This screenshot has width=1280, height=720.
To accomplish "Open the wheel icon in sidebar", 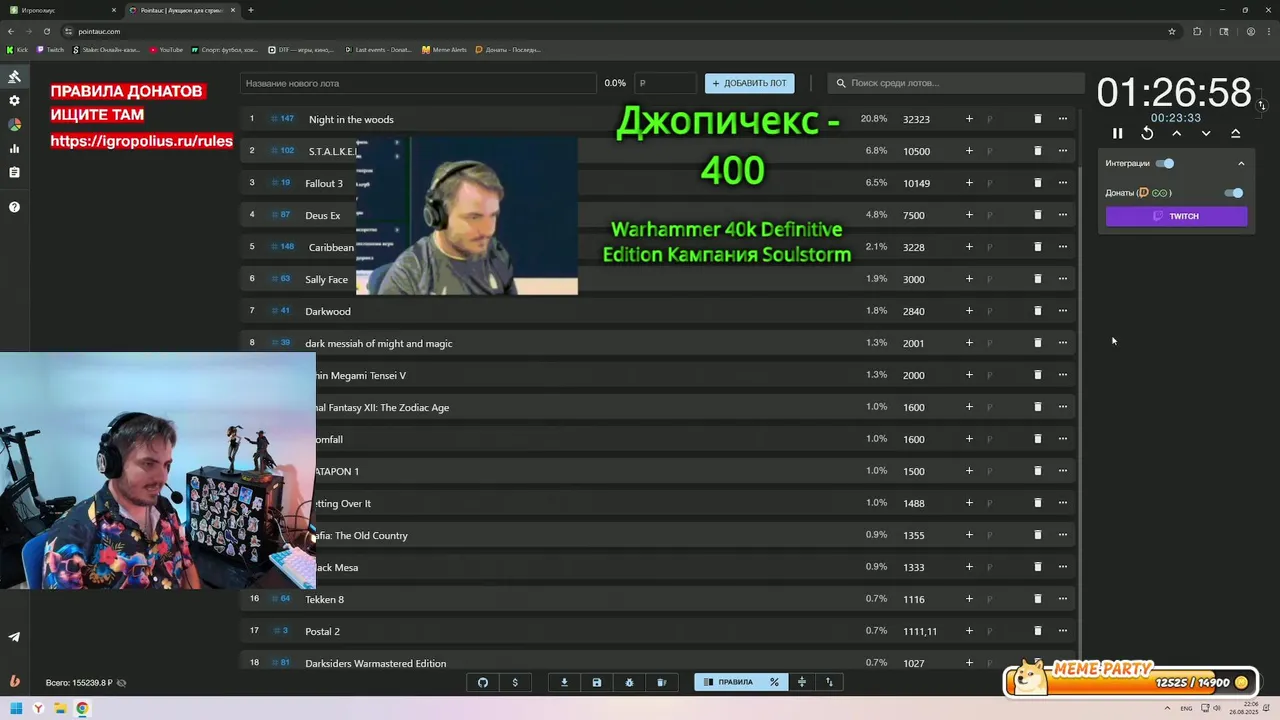I will tap(14, 125).
